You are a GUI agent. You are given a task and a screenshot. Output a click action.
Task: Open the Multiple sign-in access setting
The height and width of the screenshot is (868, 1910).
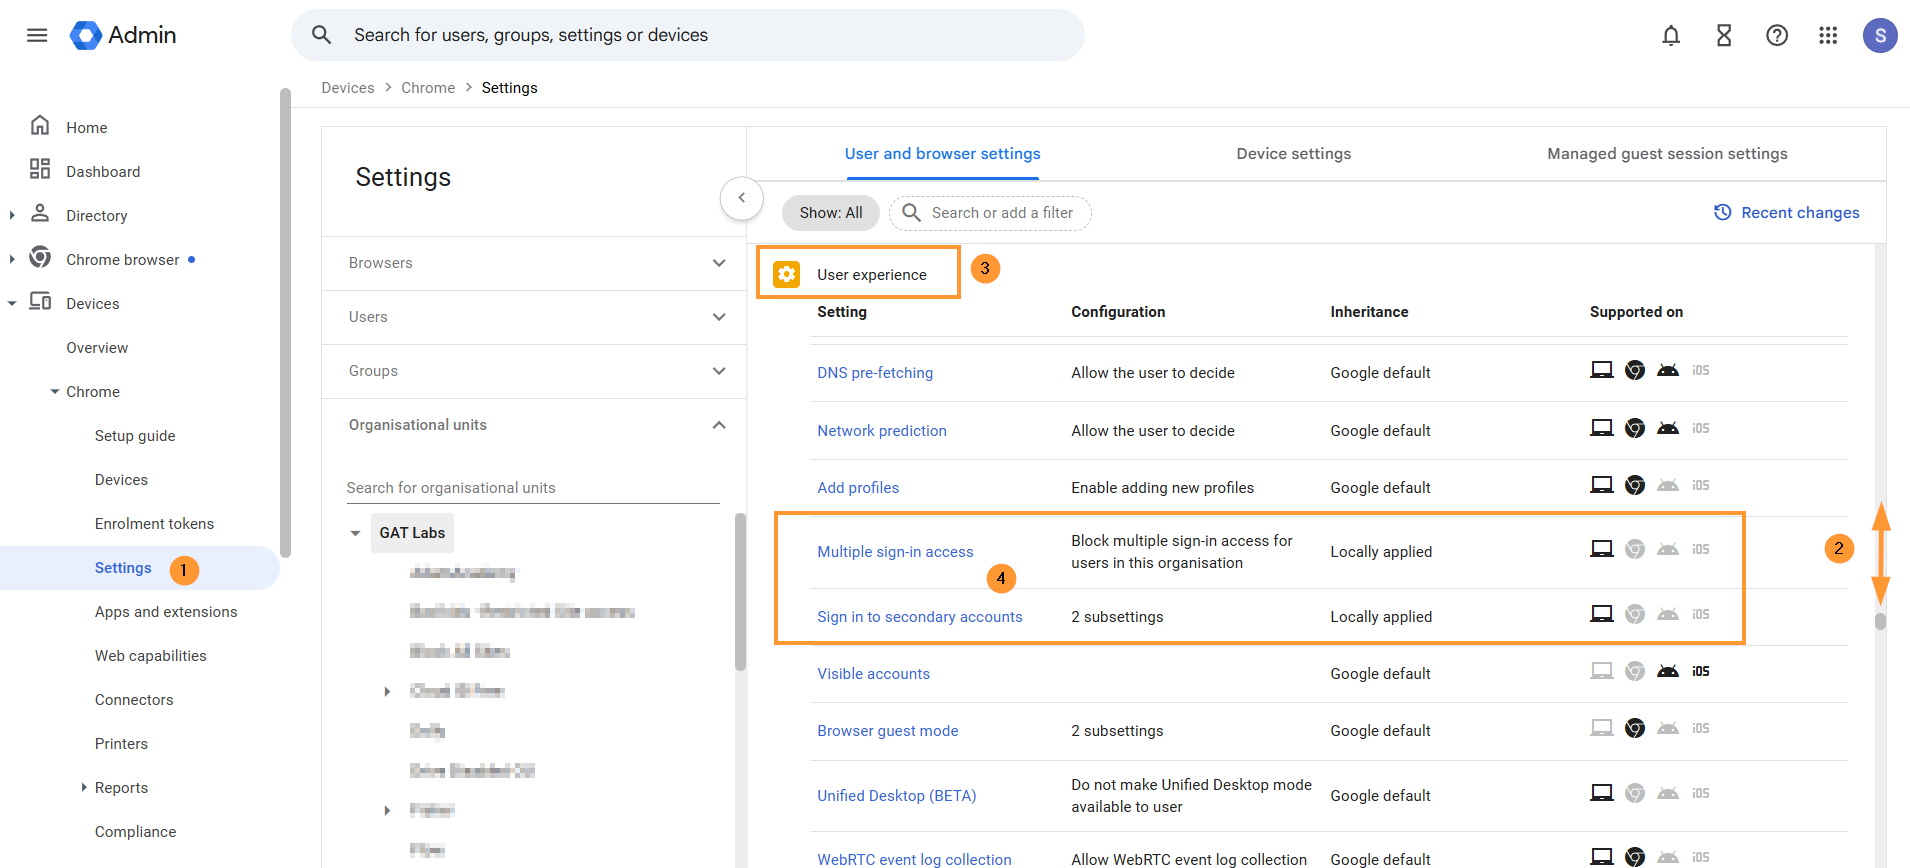[x=895, y=552]
